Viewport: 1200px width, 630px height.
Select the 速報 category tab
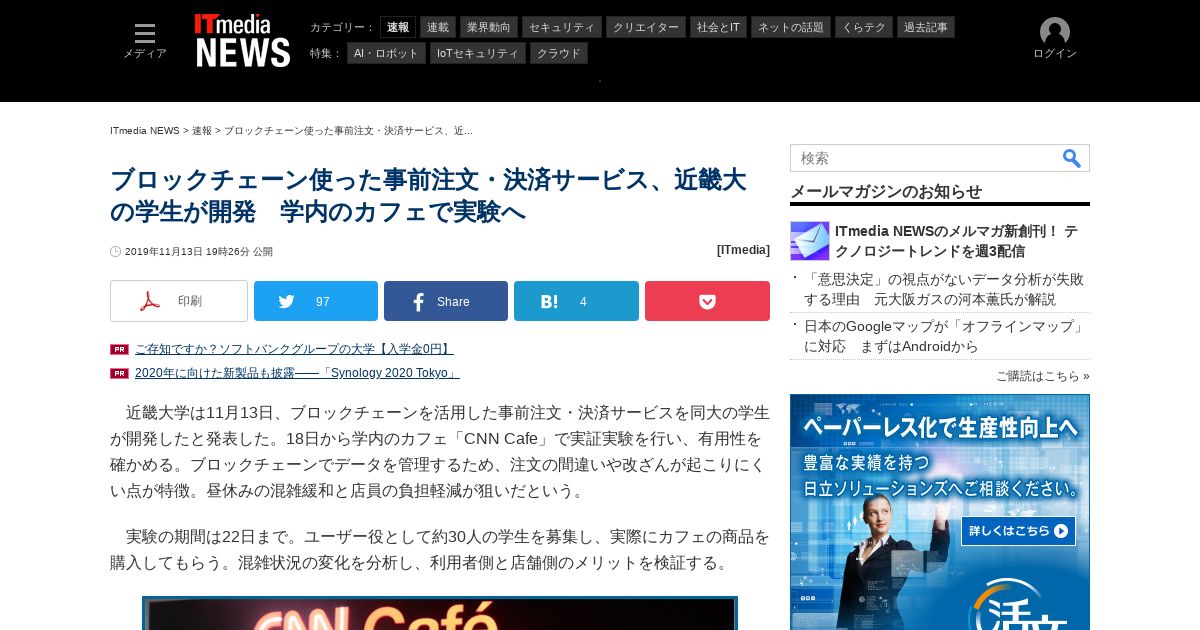[x=398, y=27]
